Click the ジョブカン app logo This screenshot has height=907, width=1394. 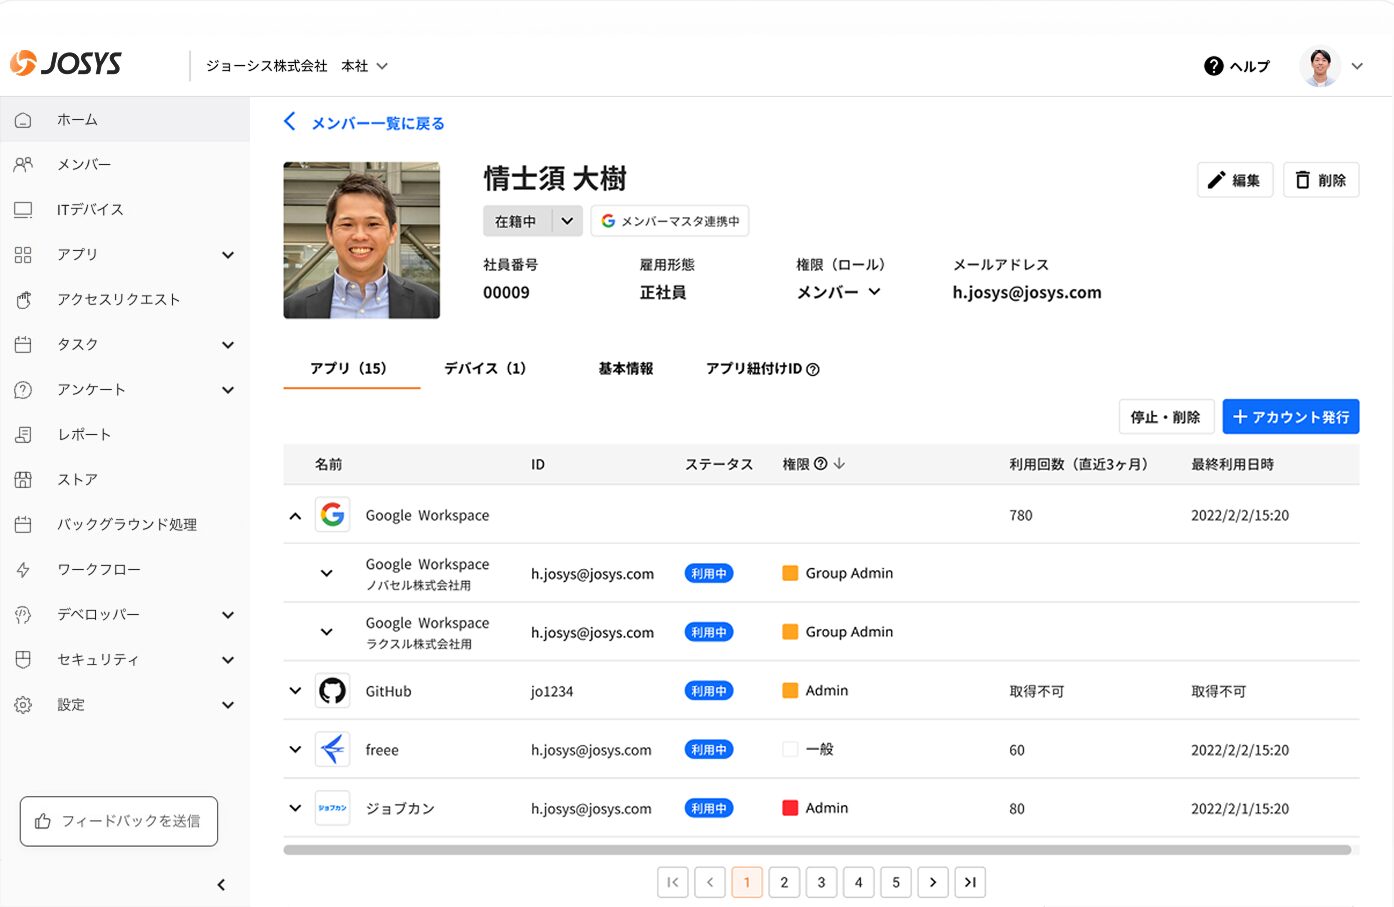tap(332, 808)
